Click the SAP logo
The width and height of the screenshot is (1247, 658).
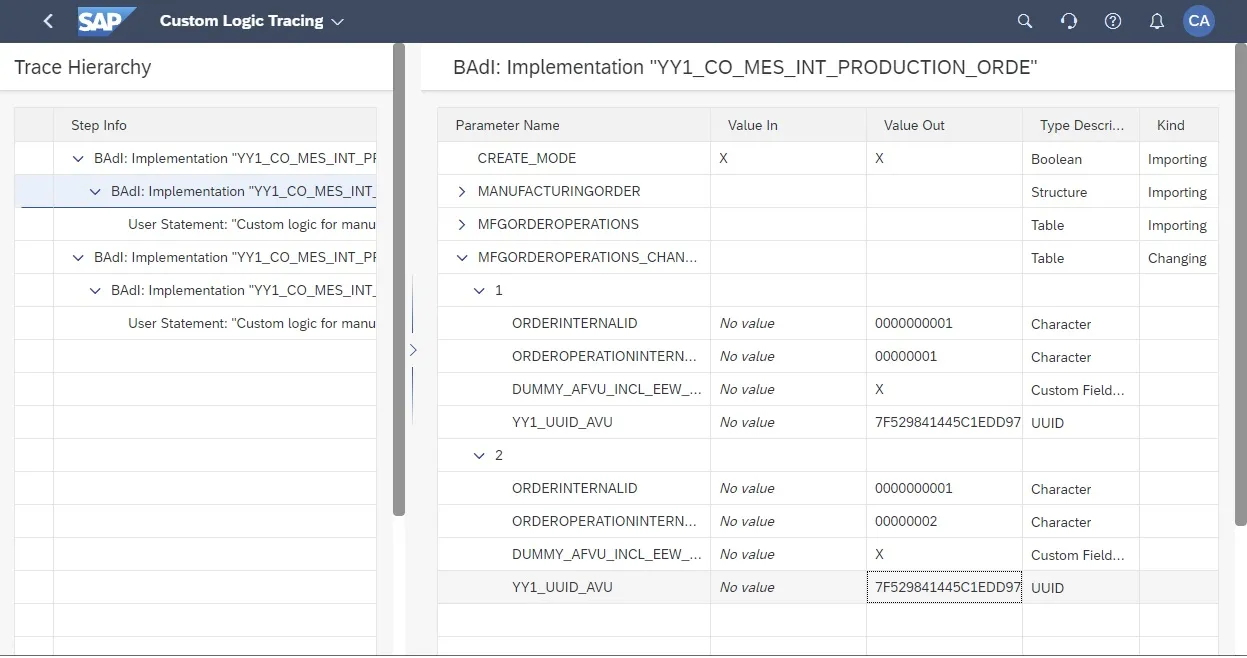point(106,21)
